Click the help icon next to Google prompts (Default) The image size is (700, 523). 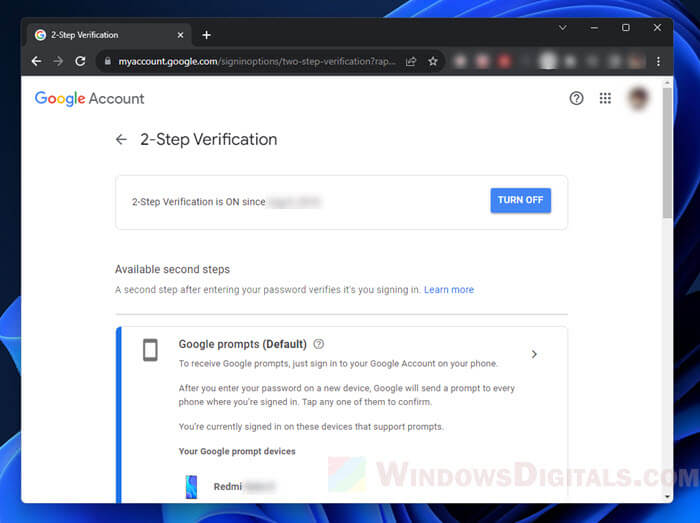coord(318,344)
